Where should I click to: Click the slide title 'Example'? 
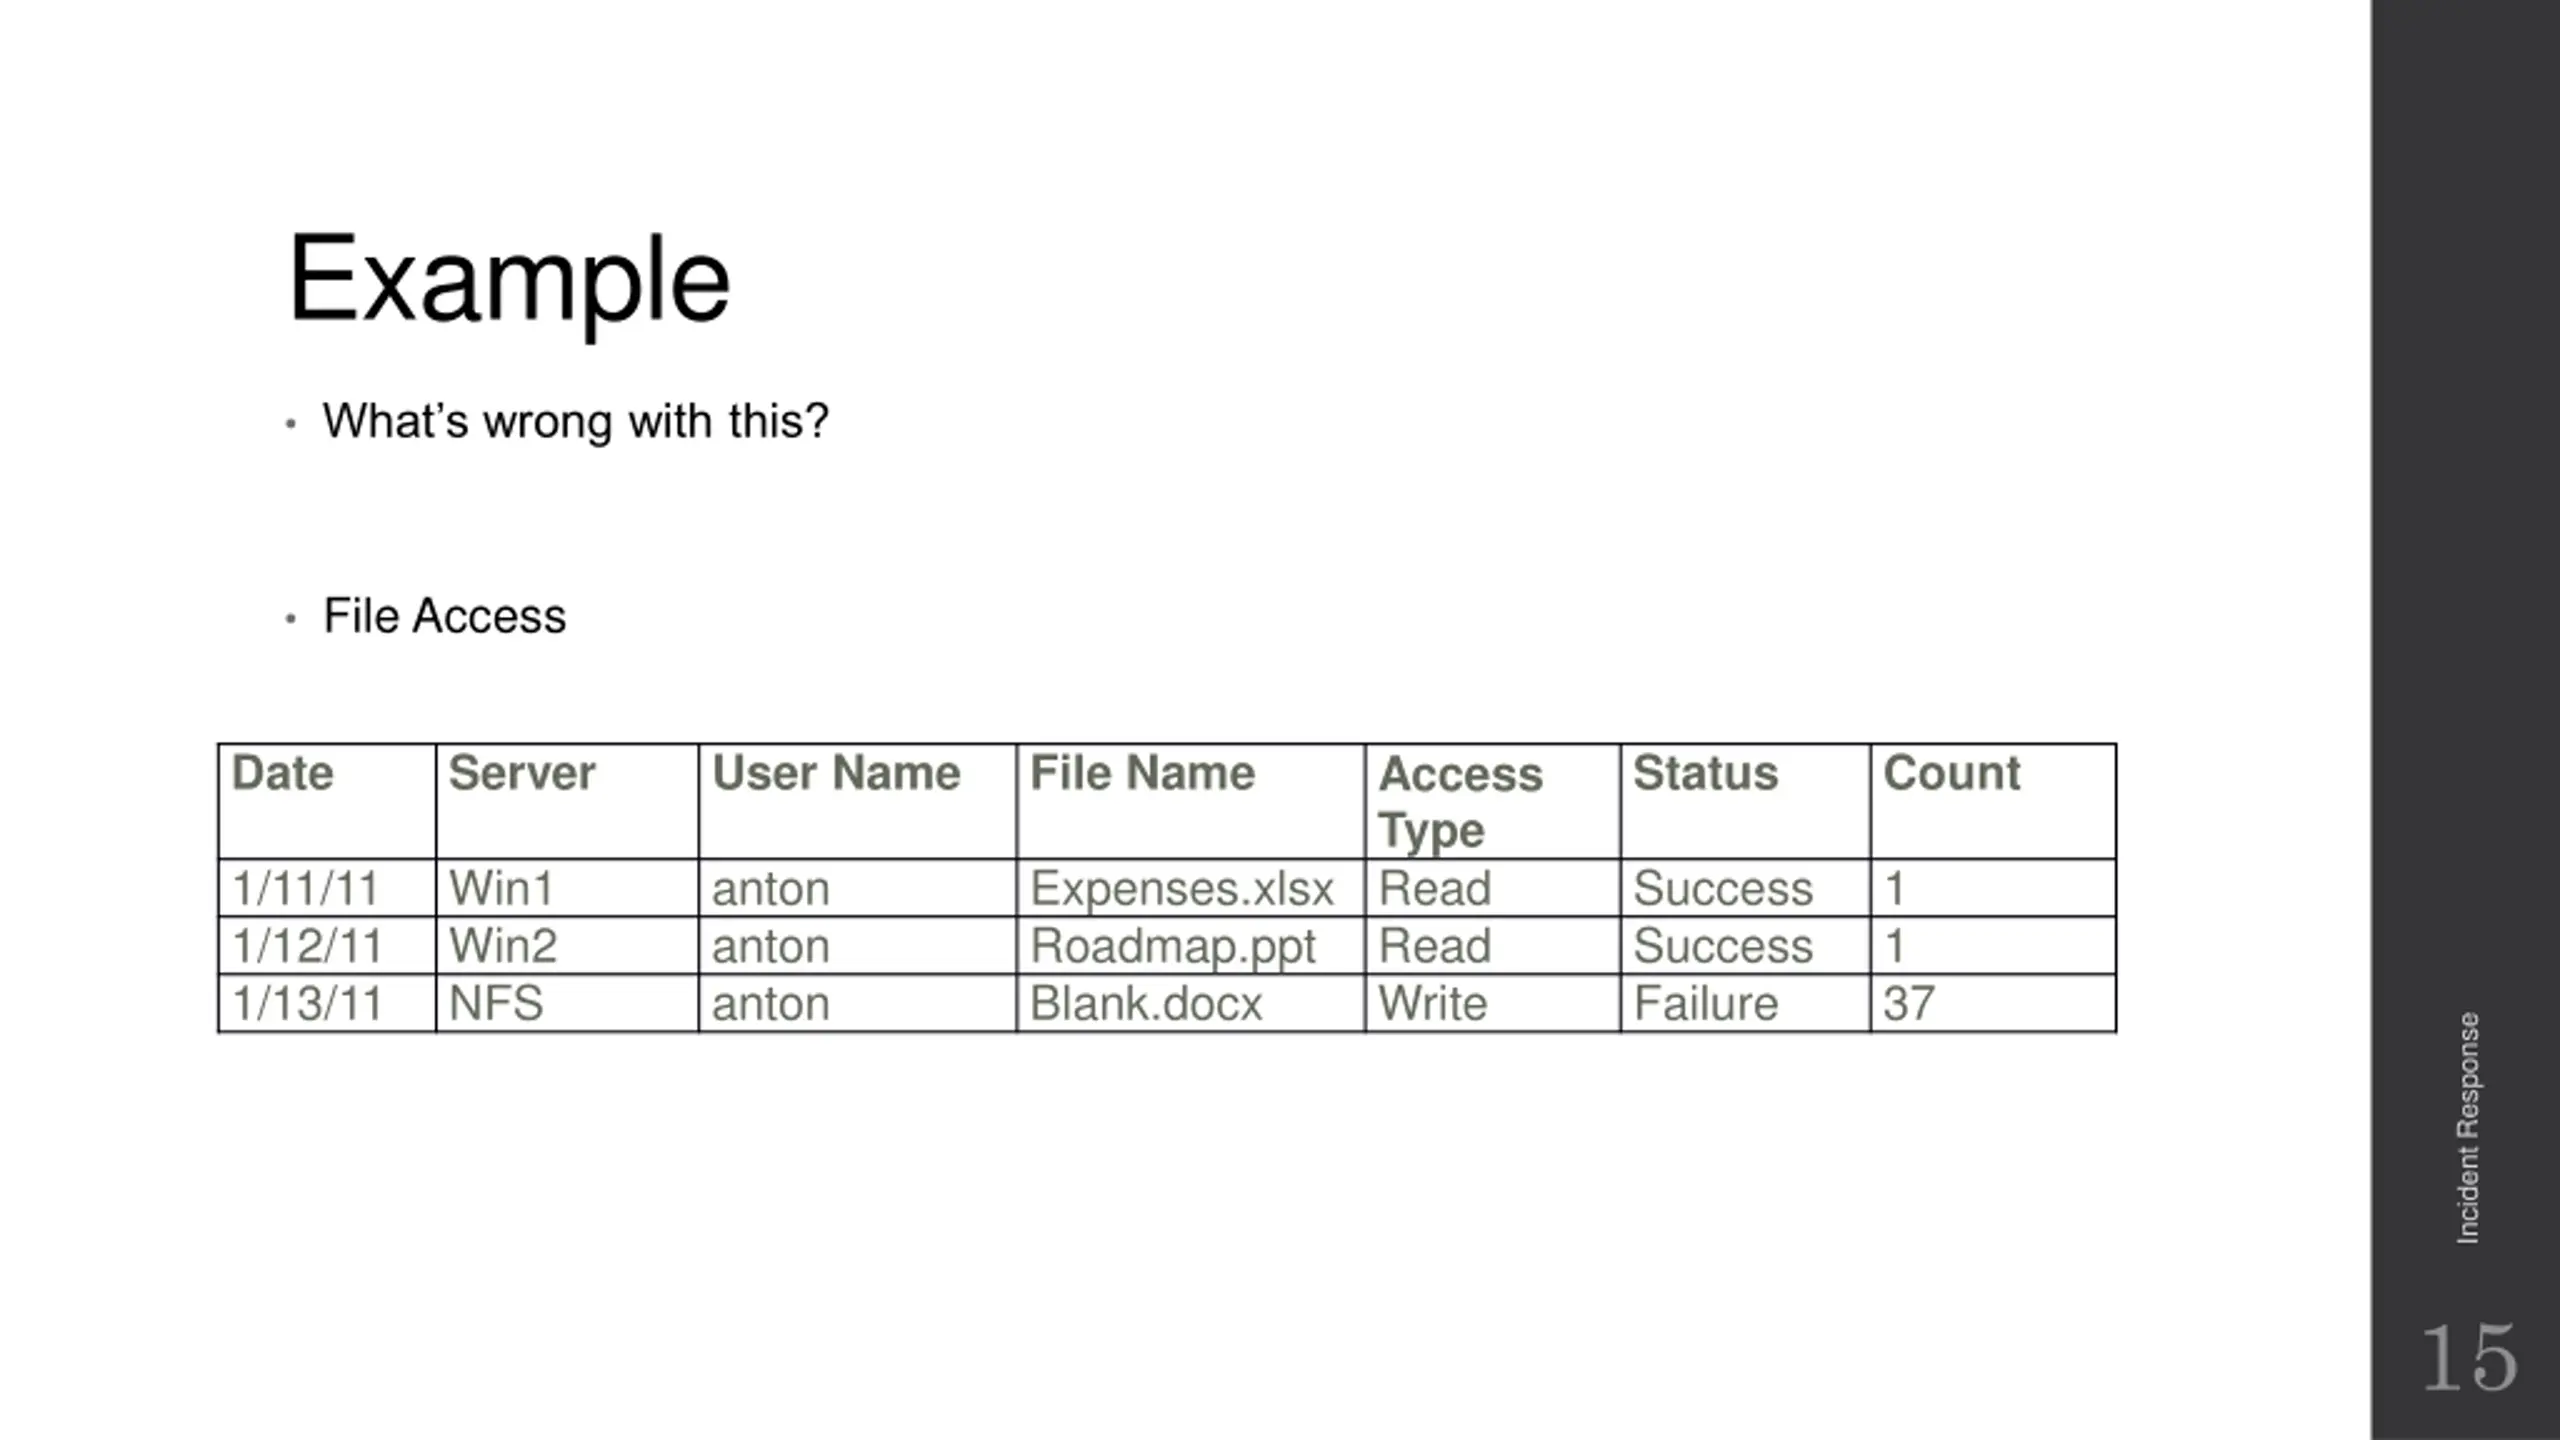509,281
